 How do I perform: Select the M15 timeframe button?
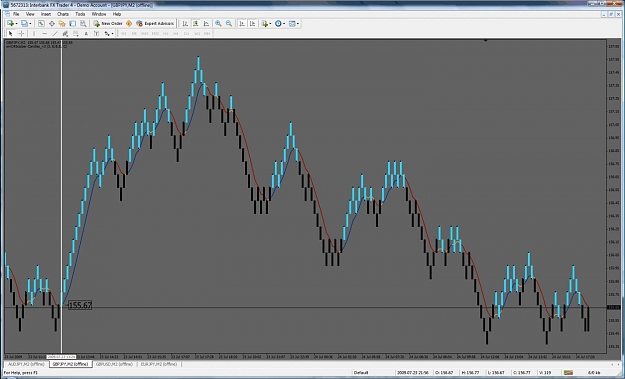tap(145, 33)
